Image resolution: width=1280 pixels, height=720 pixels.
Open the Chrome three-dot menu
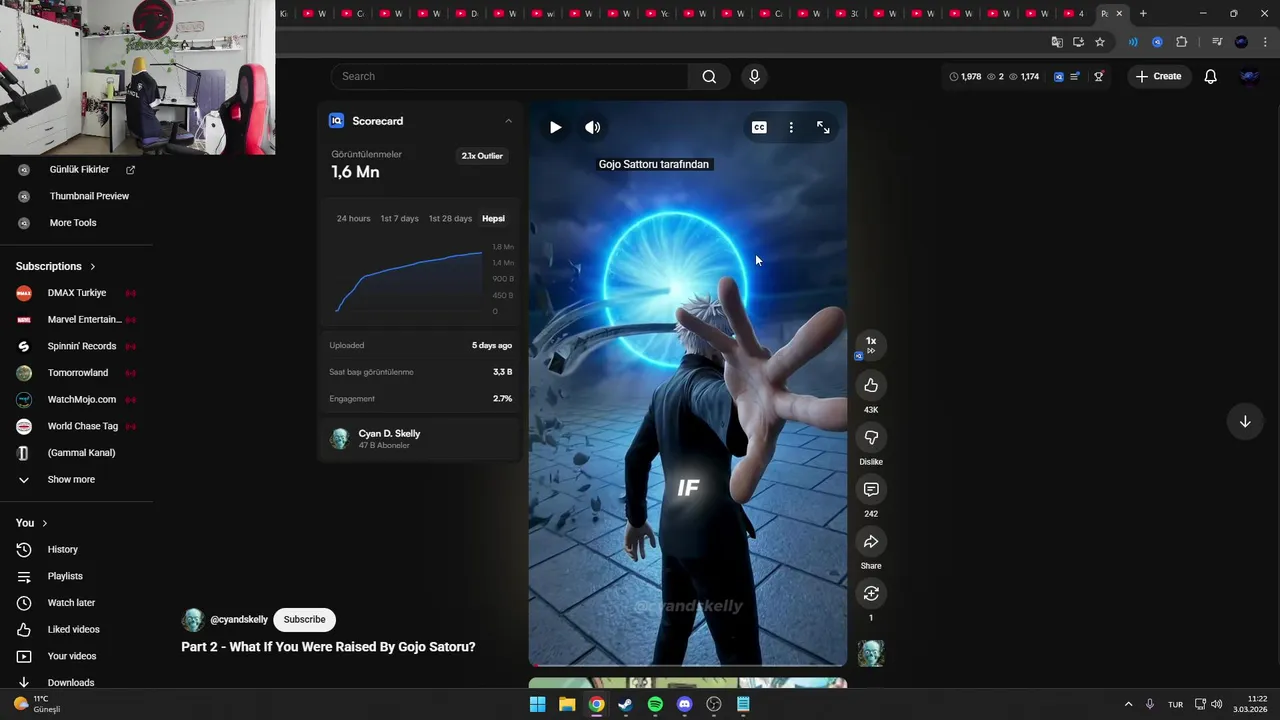(1265, 42)
